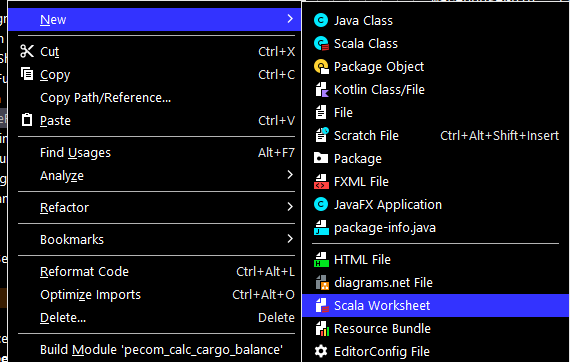This screenshot has width=570, height=362.
Task: Click the Kotlin Class/File icon
Action: click(x=322, y=89)
